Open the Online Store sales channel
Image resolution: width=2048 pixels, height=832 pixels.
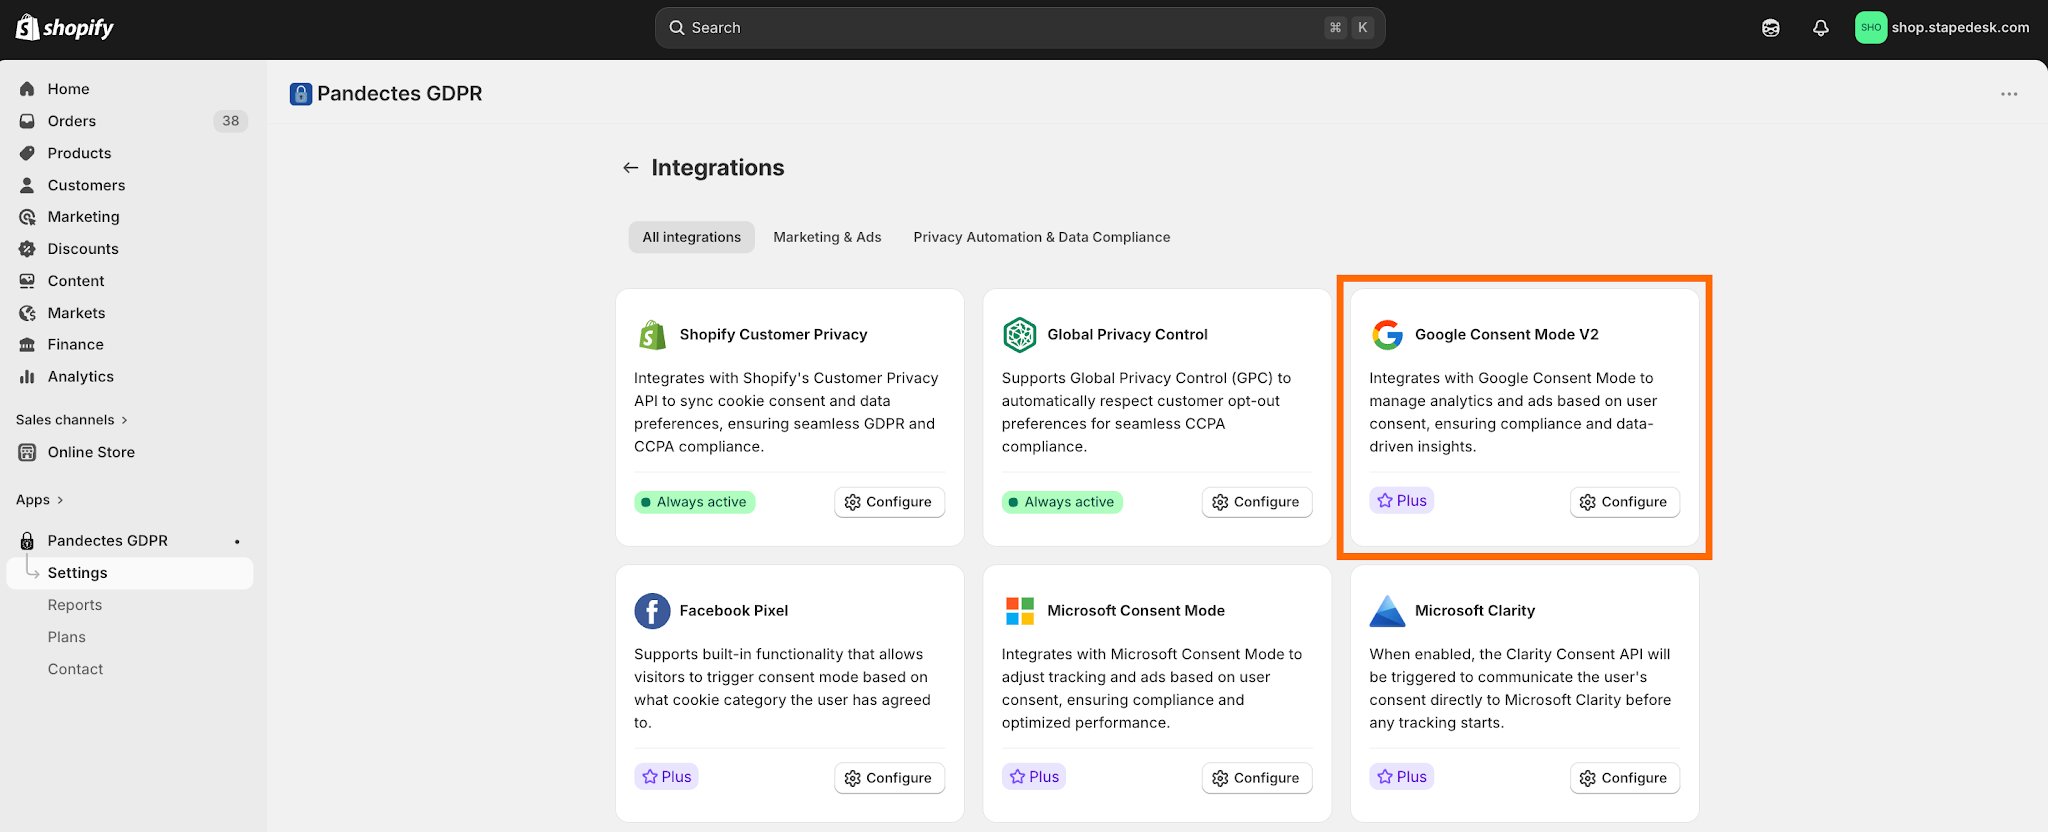[91, 452]
